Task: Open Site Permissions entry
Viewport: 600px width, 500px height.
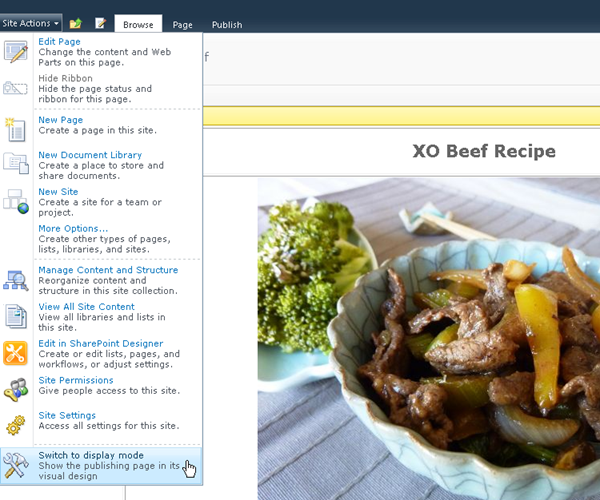Action: [101, 386]
